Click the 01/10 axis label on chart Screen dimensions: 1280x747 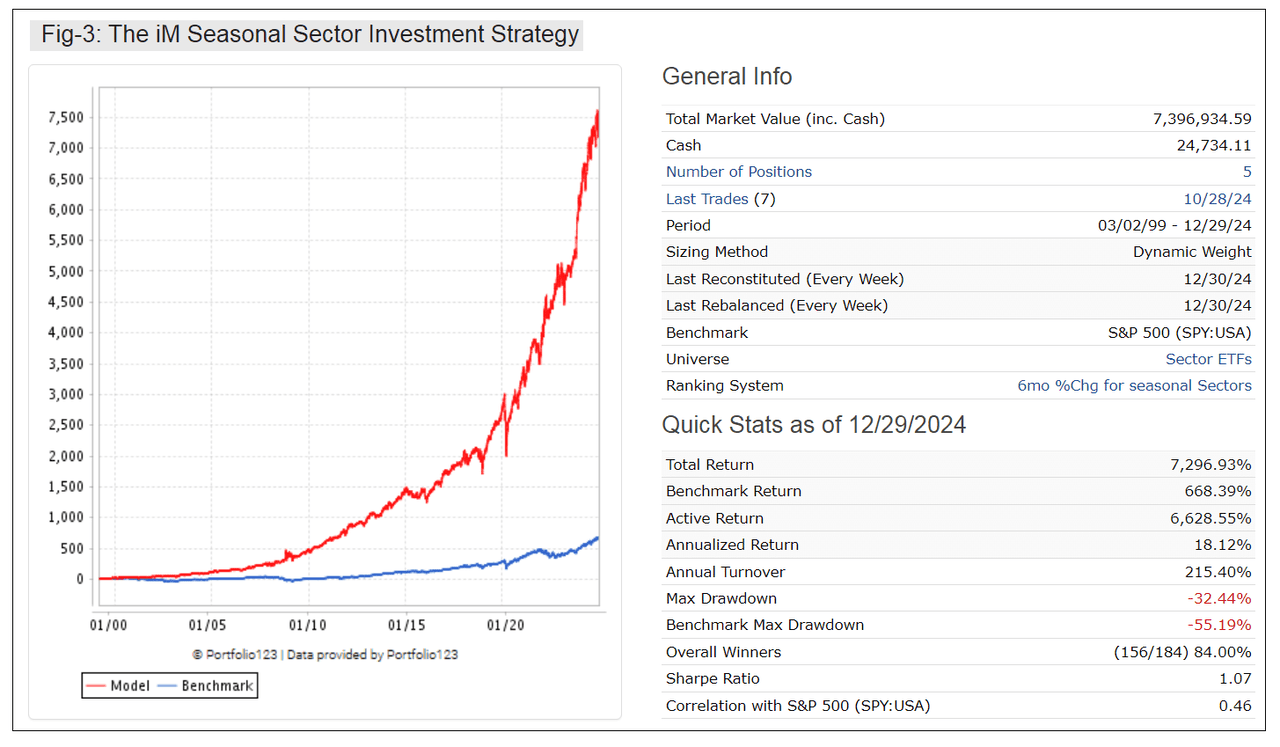tap(306, 622)
